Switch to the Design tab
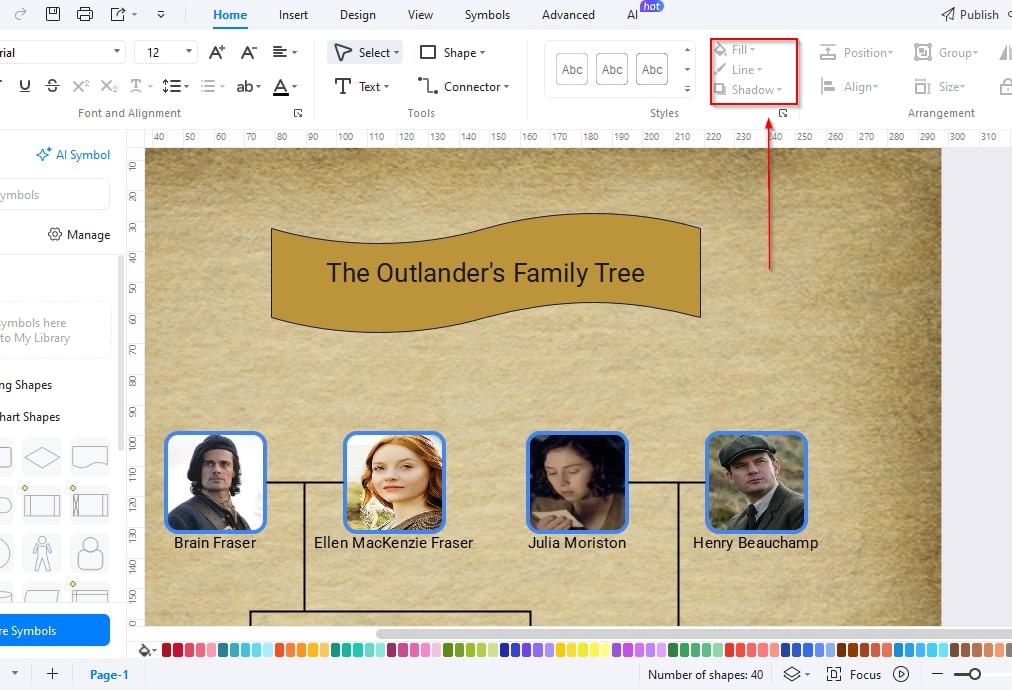The image size is (1012, 690). [x=358, y=14]
